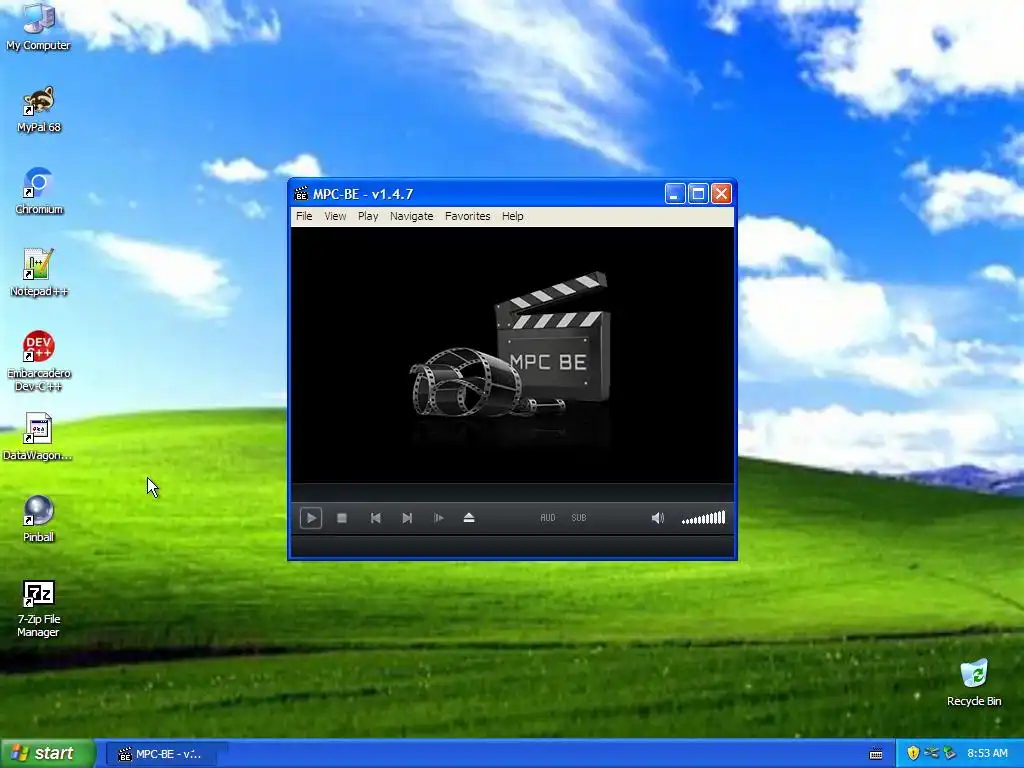Select the DataWagon desktop file icon
1024x768 pixels.
tap(38, 438)
